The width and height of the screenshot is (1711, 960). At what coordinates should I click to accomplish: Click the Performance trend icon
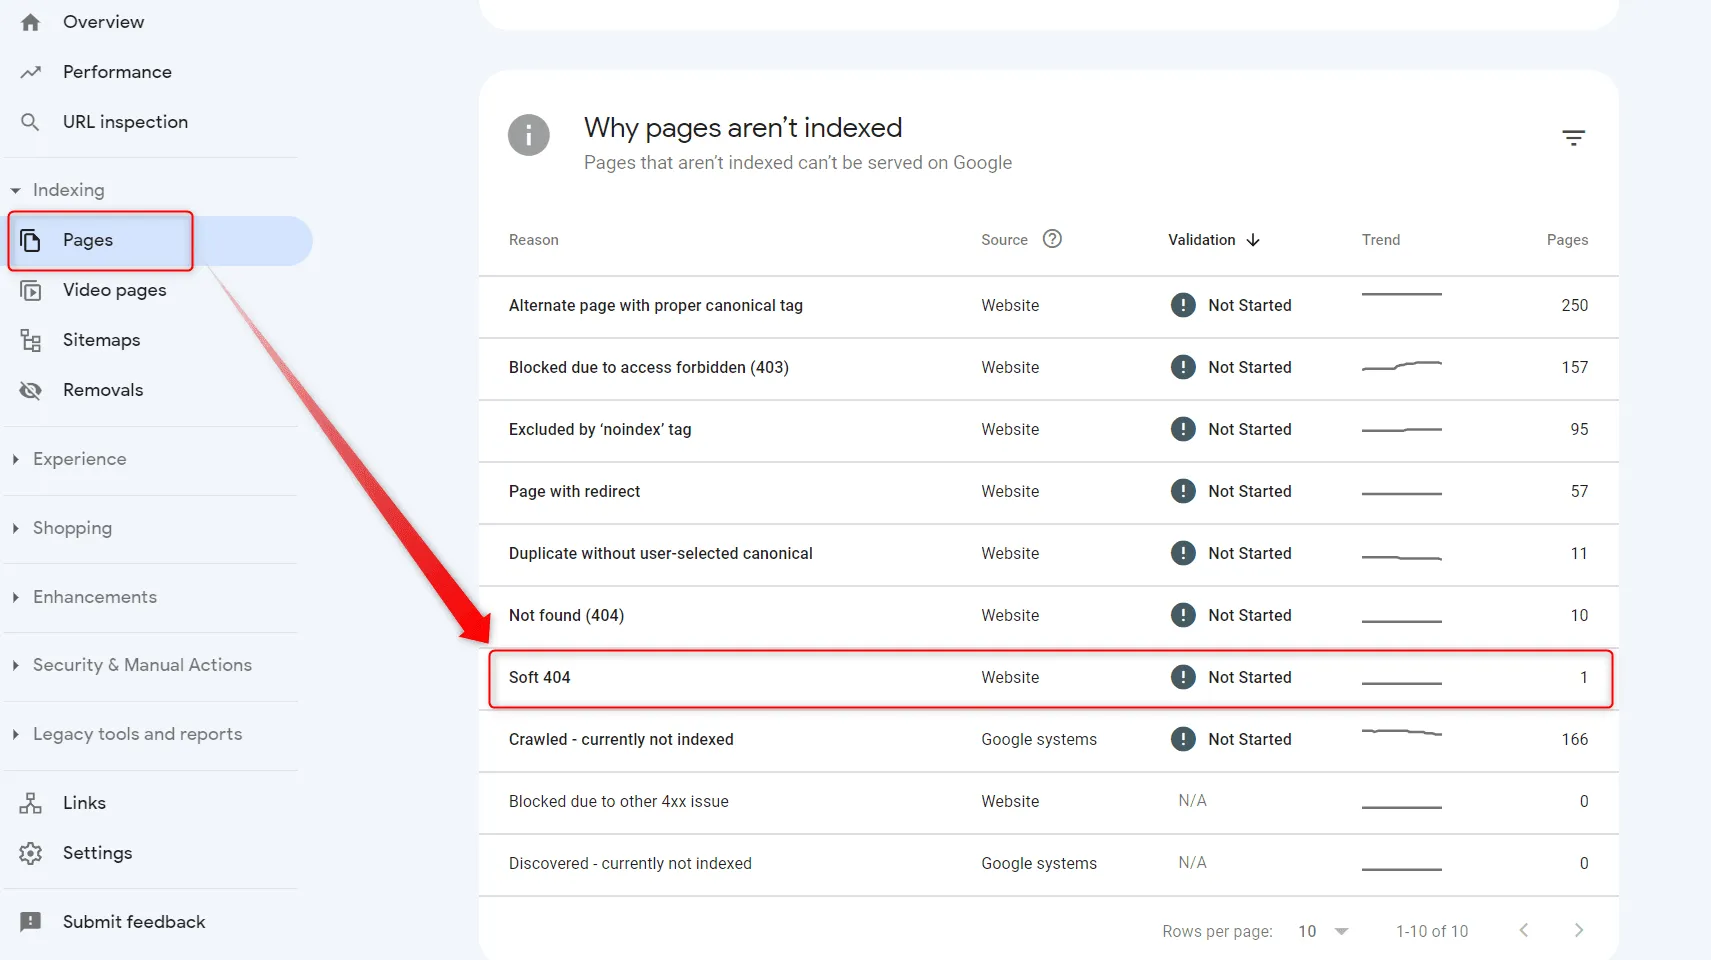pyautogui.click(x=31, y=72)
